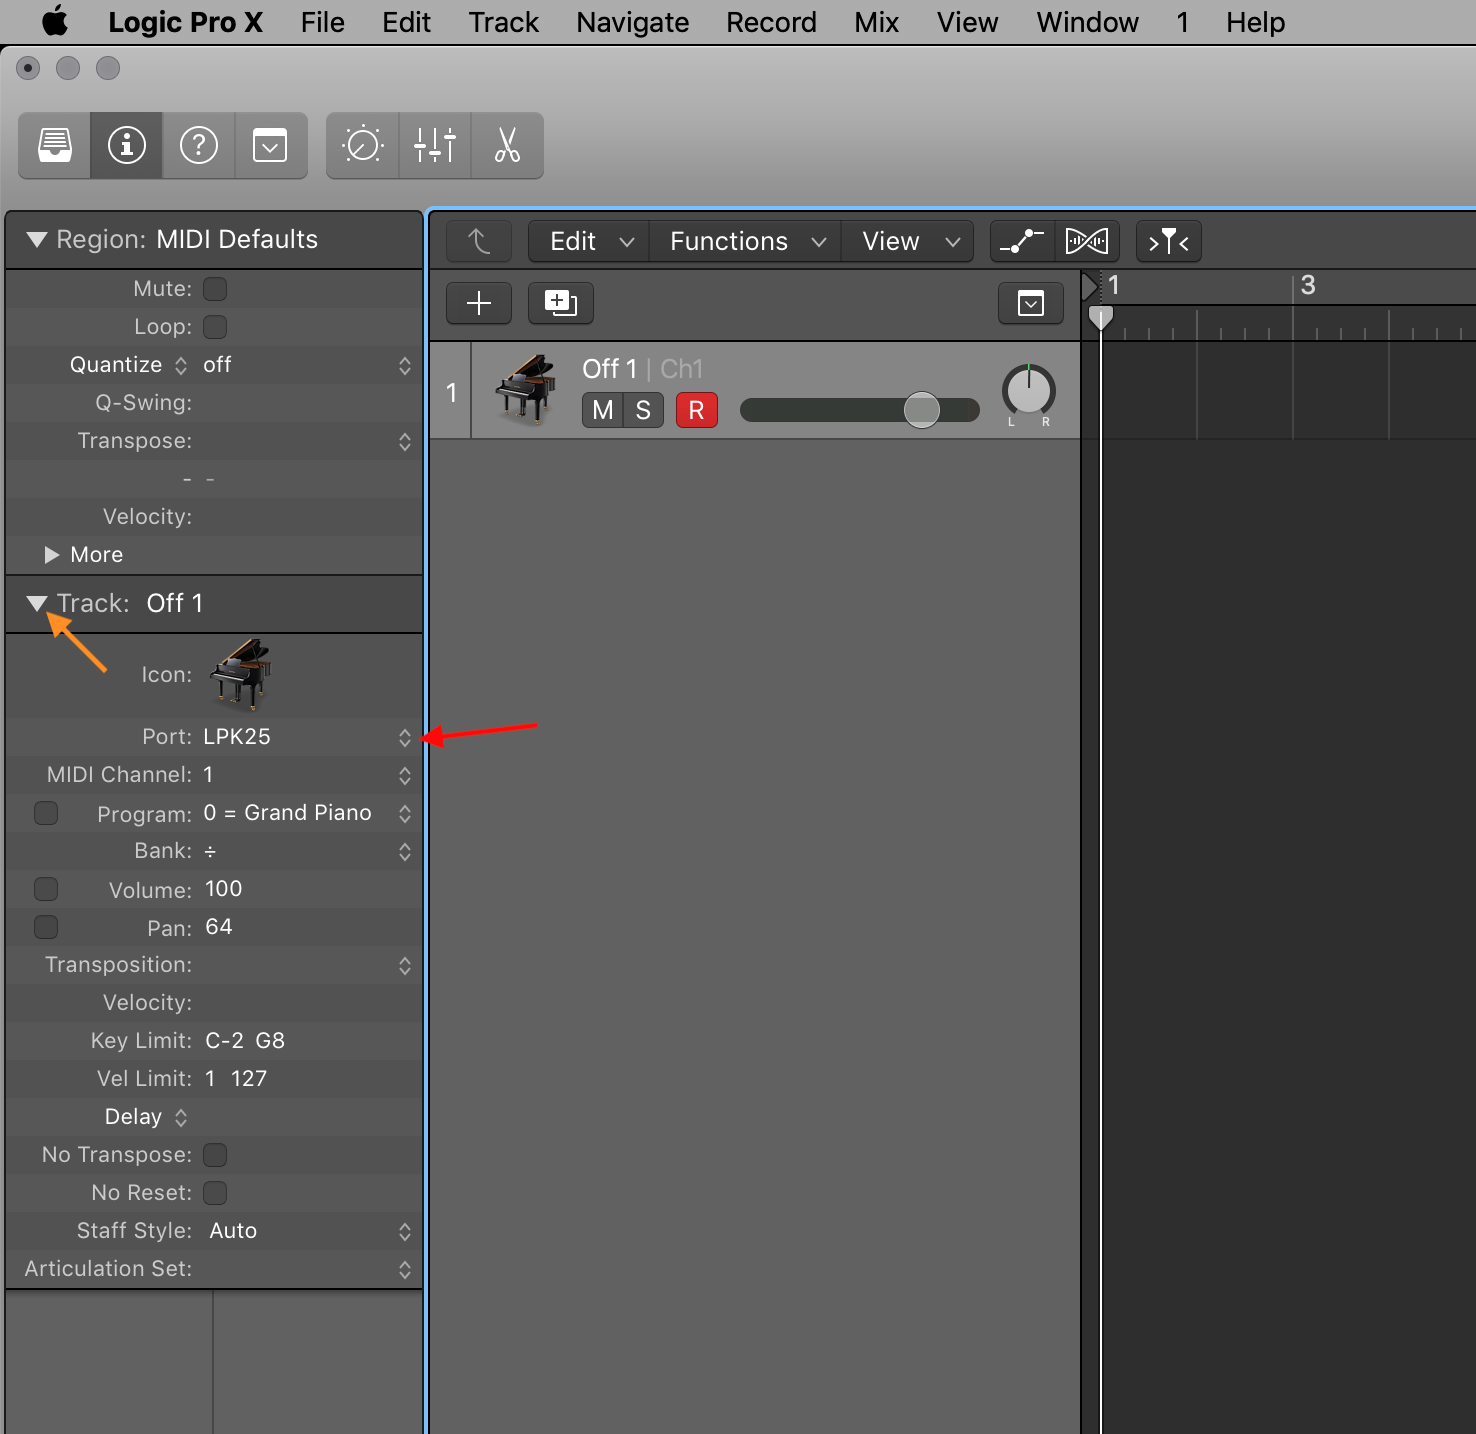1476x1434 pixels.
Task: Tick the Pan checkbox
Action: tap(46, 927)
